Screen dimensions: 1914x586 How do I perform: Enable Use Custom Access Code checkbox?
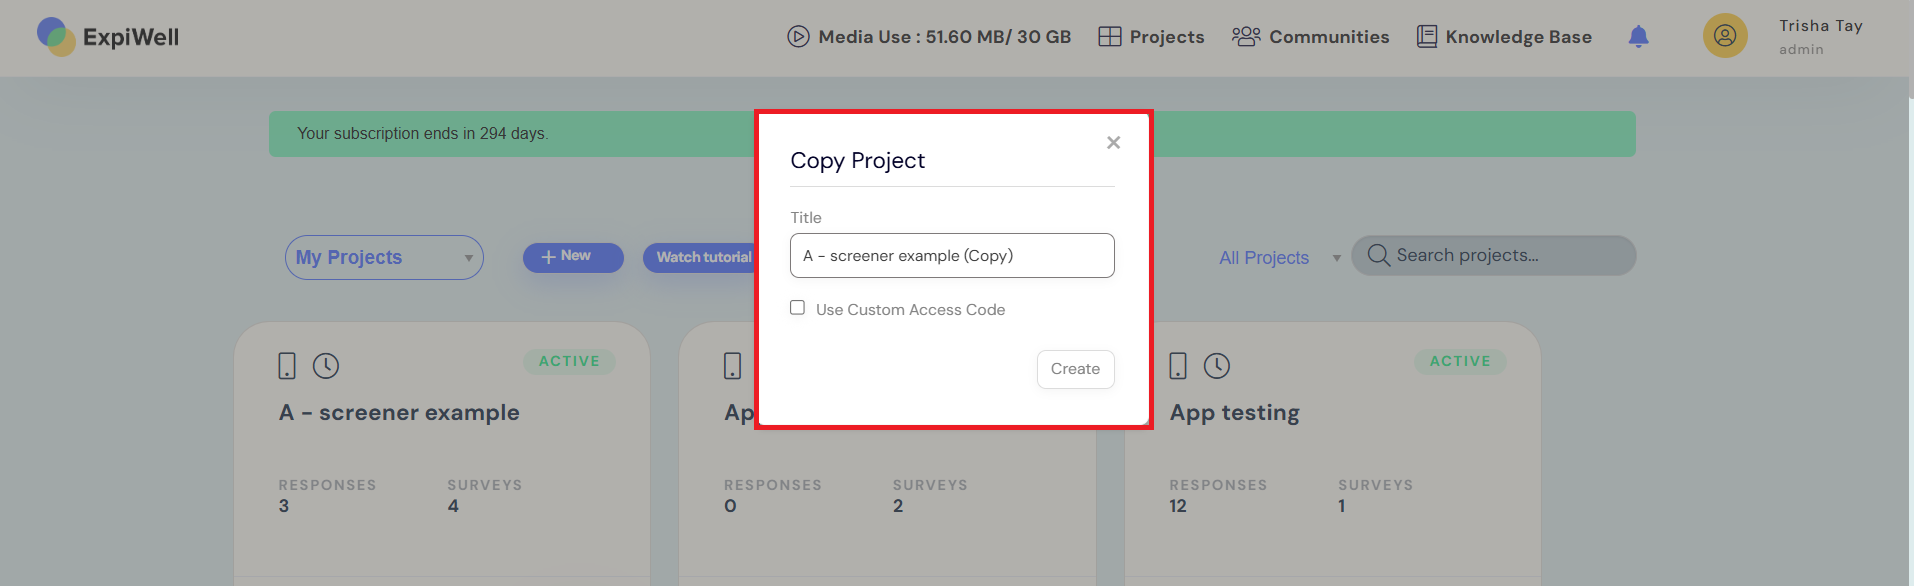coord(797,308)
